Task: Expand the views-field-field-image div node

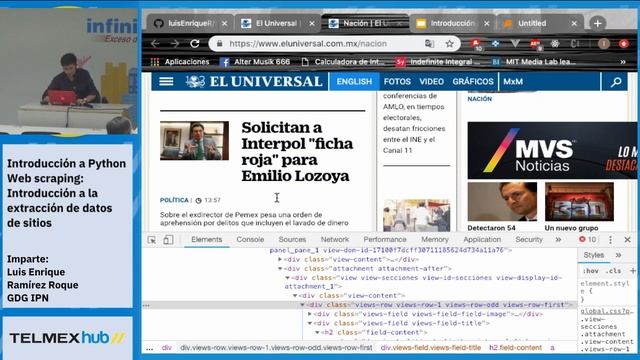Action: pyautogui.click(x=310, y=314)
